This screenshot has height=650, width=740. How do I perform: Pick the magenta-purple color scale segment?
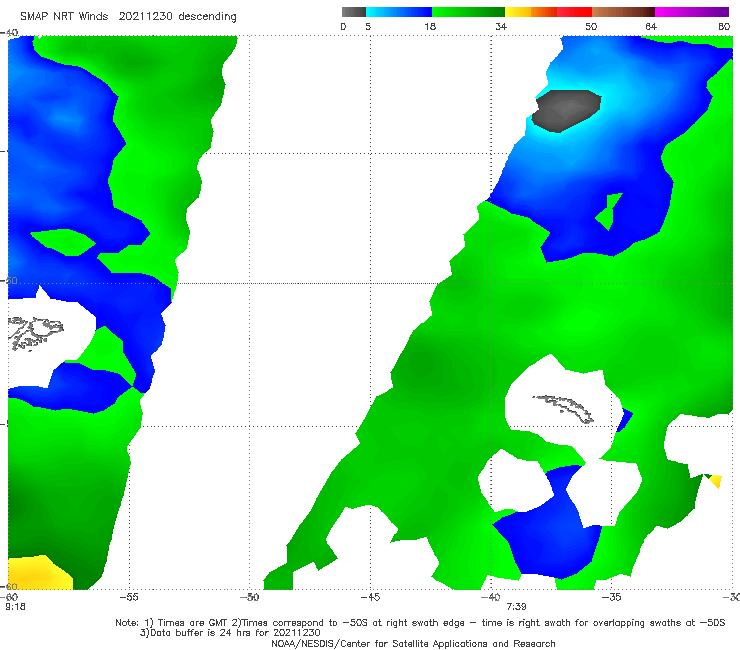[692, 12]
